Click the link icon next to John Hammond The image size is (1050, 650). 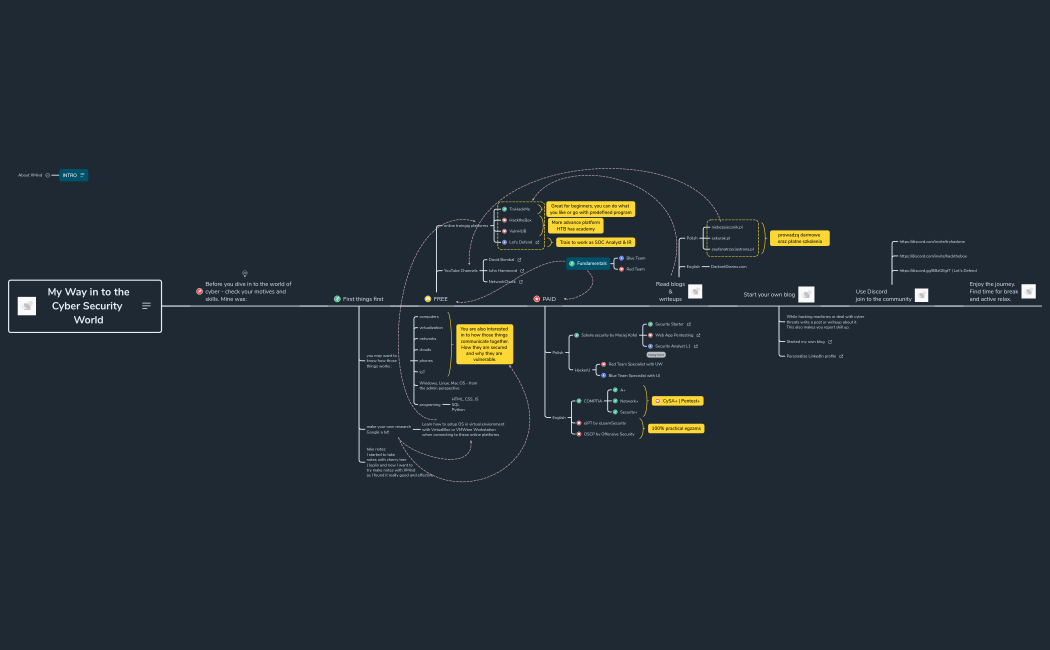pos(522,271)
